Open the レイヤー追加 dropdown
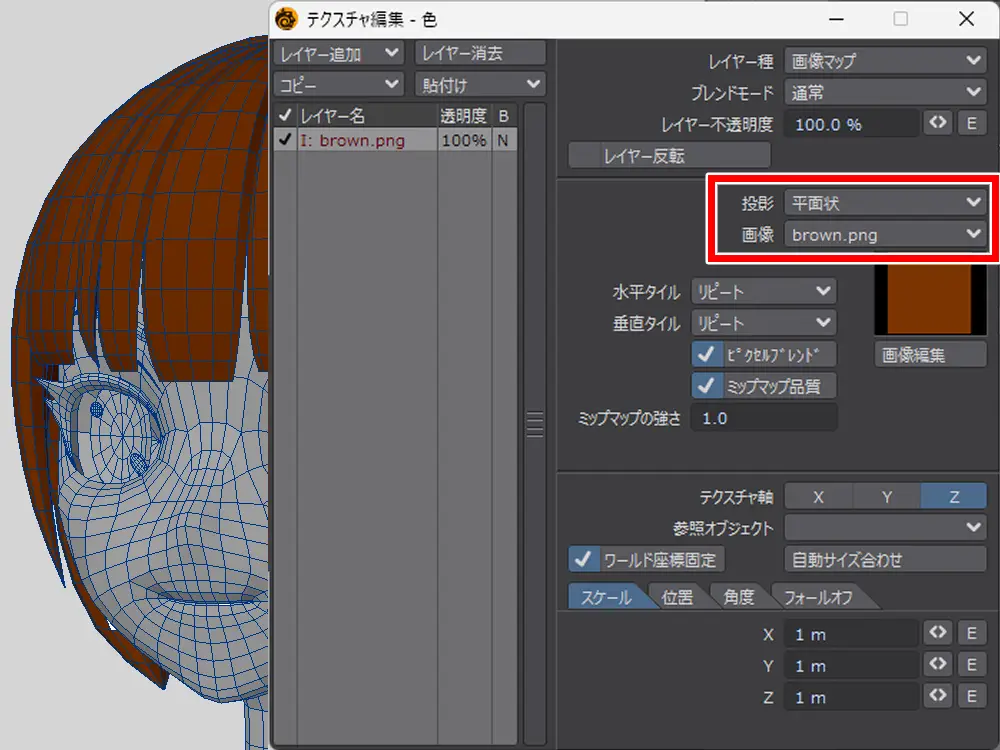This screenshot has height=750, width=1000. pyautogui.click(x=339, y=53)
